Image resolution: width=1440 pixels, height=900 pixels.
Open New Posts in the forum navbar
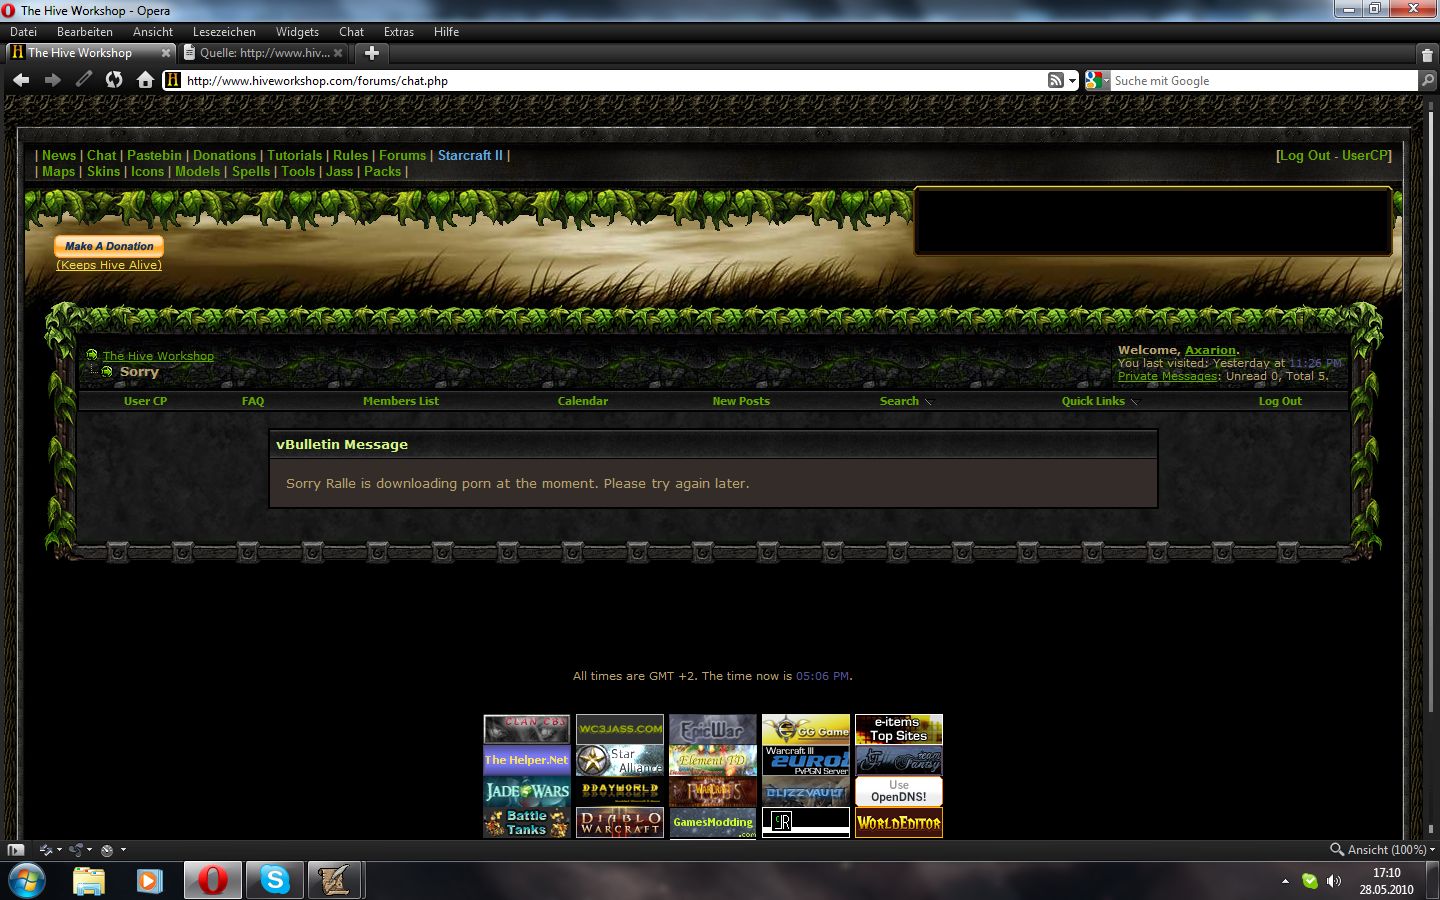click(x=741, y=401)
